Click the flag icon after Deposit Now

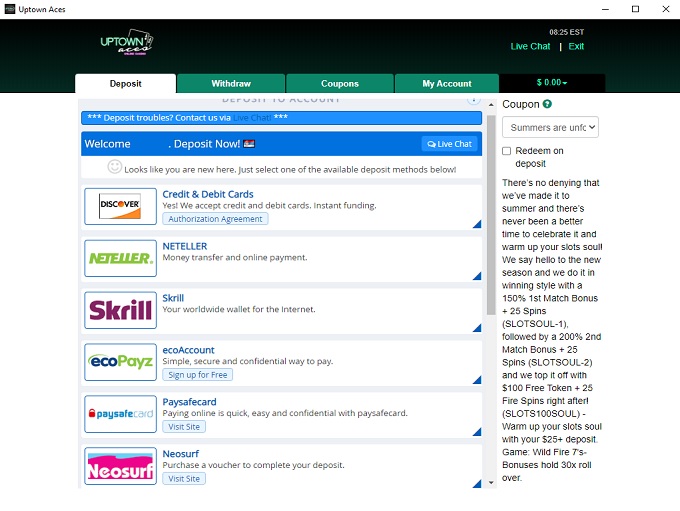(249, 144)
